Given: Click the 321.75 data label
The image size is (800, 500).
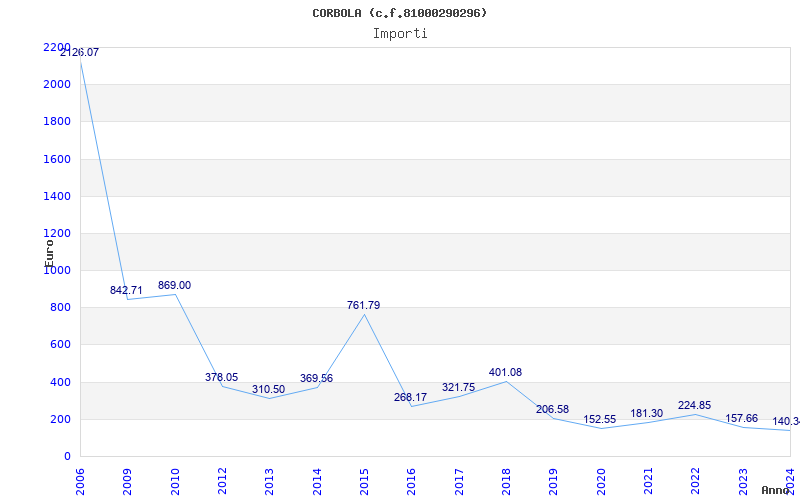Looking at the screenshot, I should [458, 387].
